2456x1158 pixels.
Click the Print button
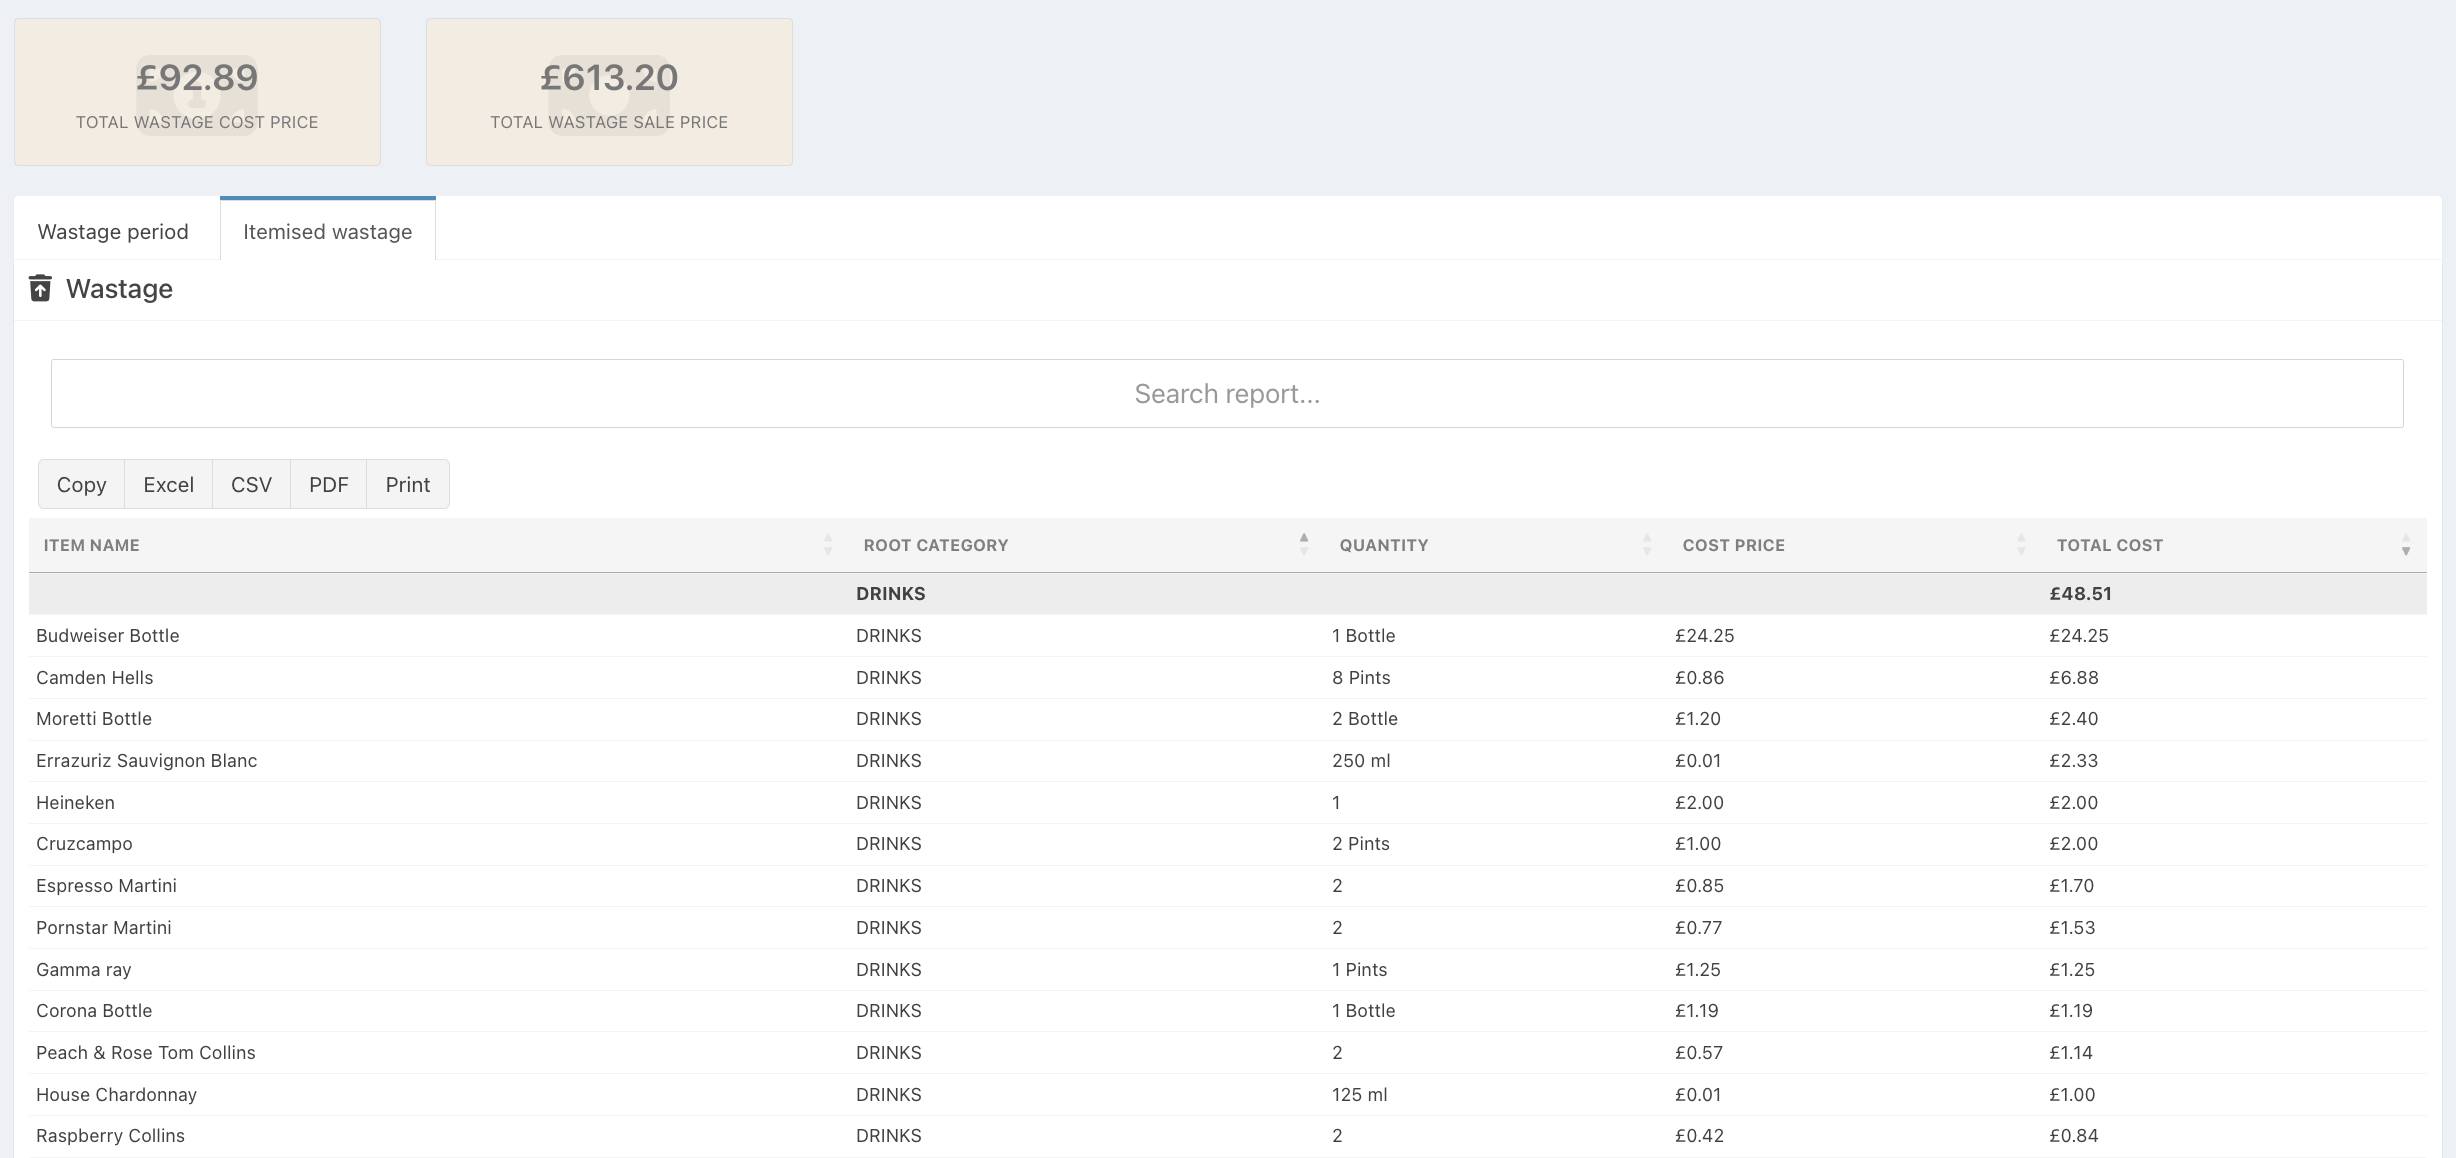pos(407,484)
